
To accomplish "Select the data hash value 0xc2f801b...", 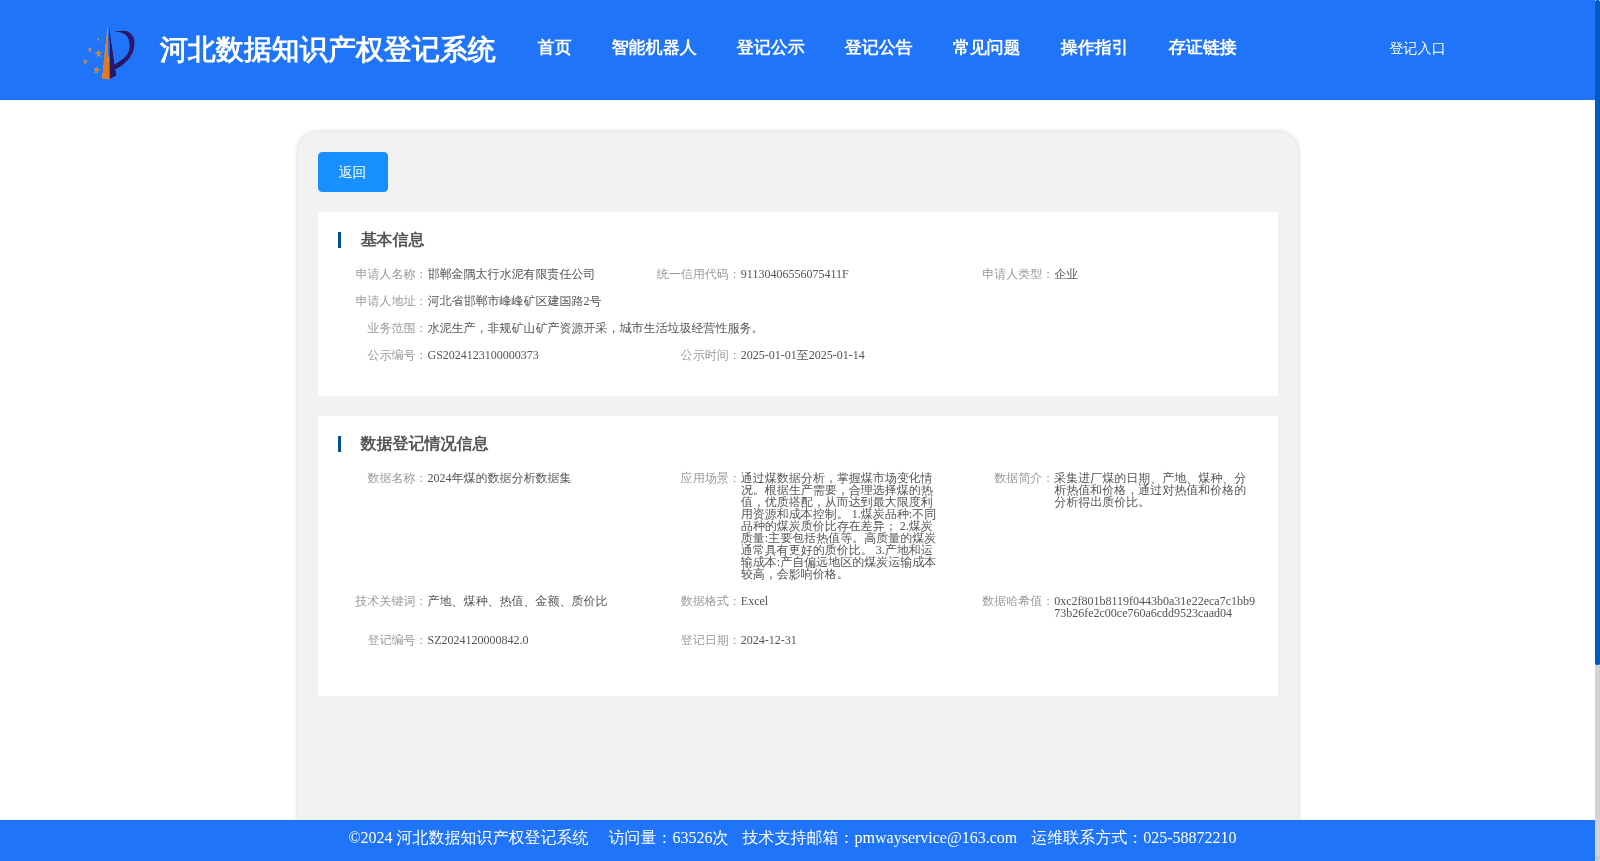I will coord(1154,607).
